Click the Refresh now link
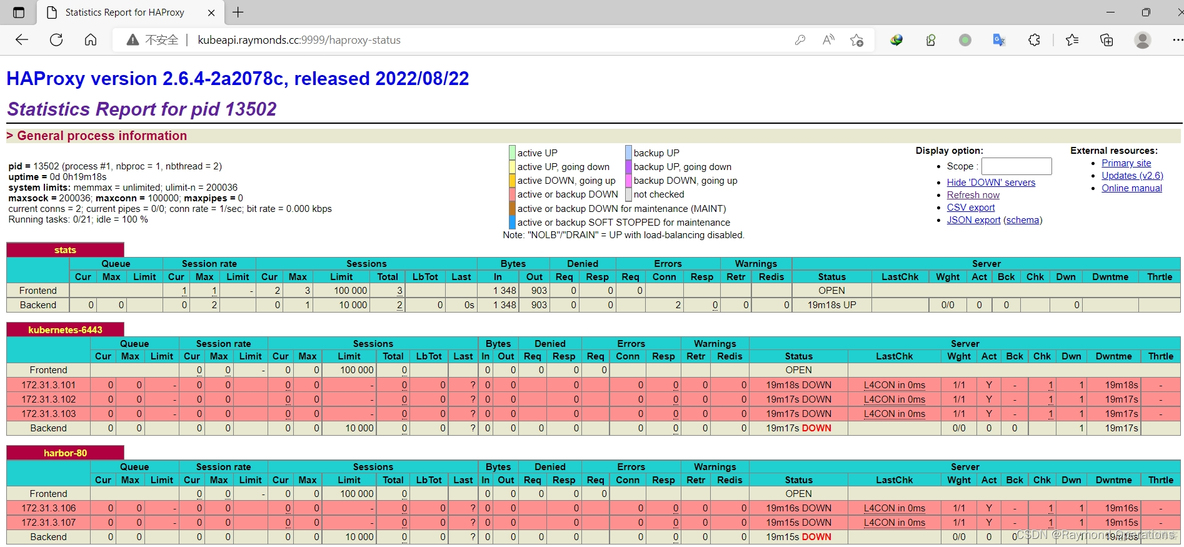 coord(972,195)
